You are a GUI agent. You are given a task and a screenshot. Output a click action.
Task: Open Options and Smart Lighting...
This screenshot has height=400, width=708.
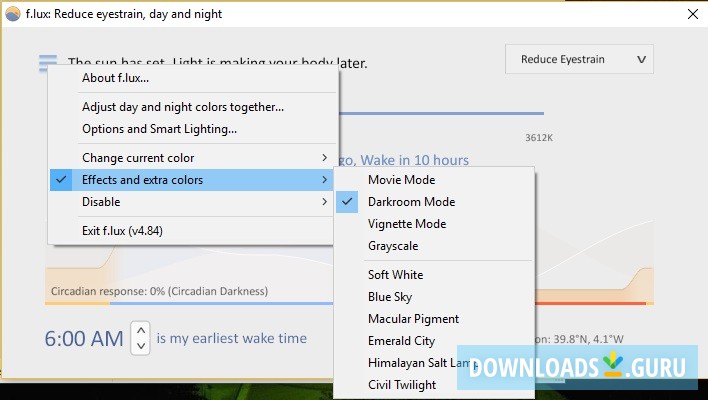point(193,129)
